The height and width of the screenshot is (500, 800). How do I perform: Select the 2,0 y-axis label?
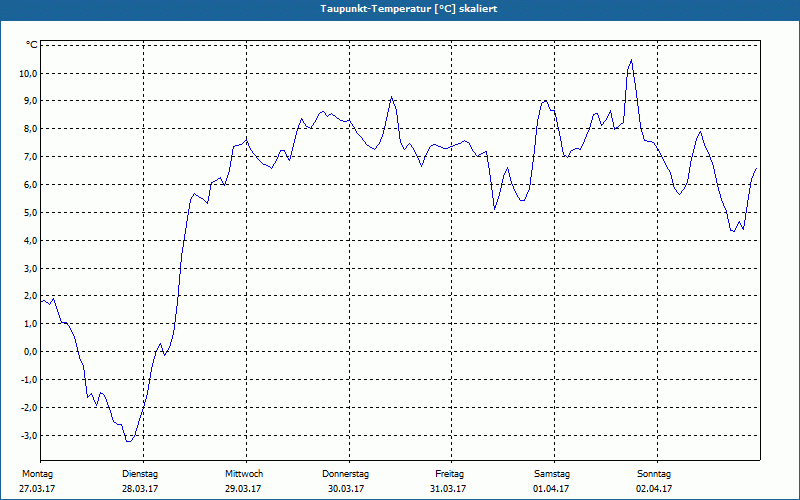(x=30, y=296)
